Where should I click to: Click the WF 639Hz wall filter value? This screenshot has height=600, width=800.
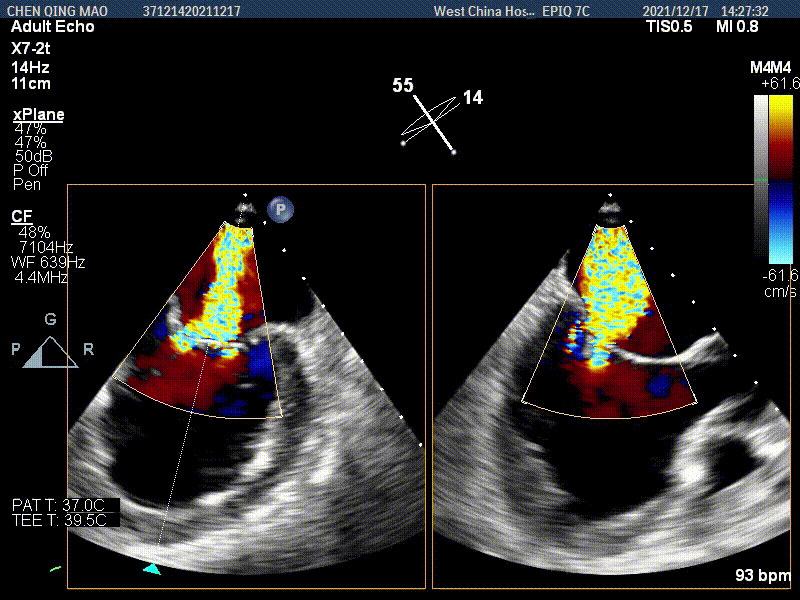[48, 262]
